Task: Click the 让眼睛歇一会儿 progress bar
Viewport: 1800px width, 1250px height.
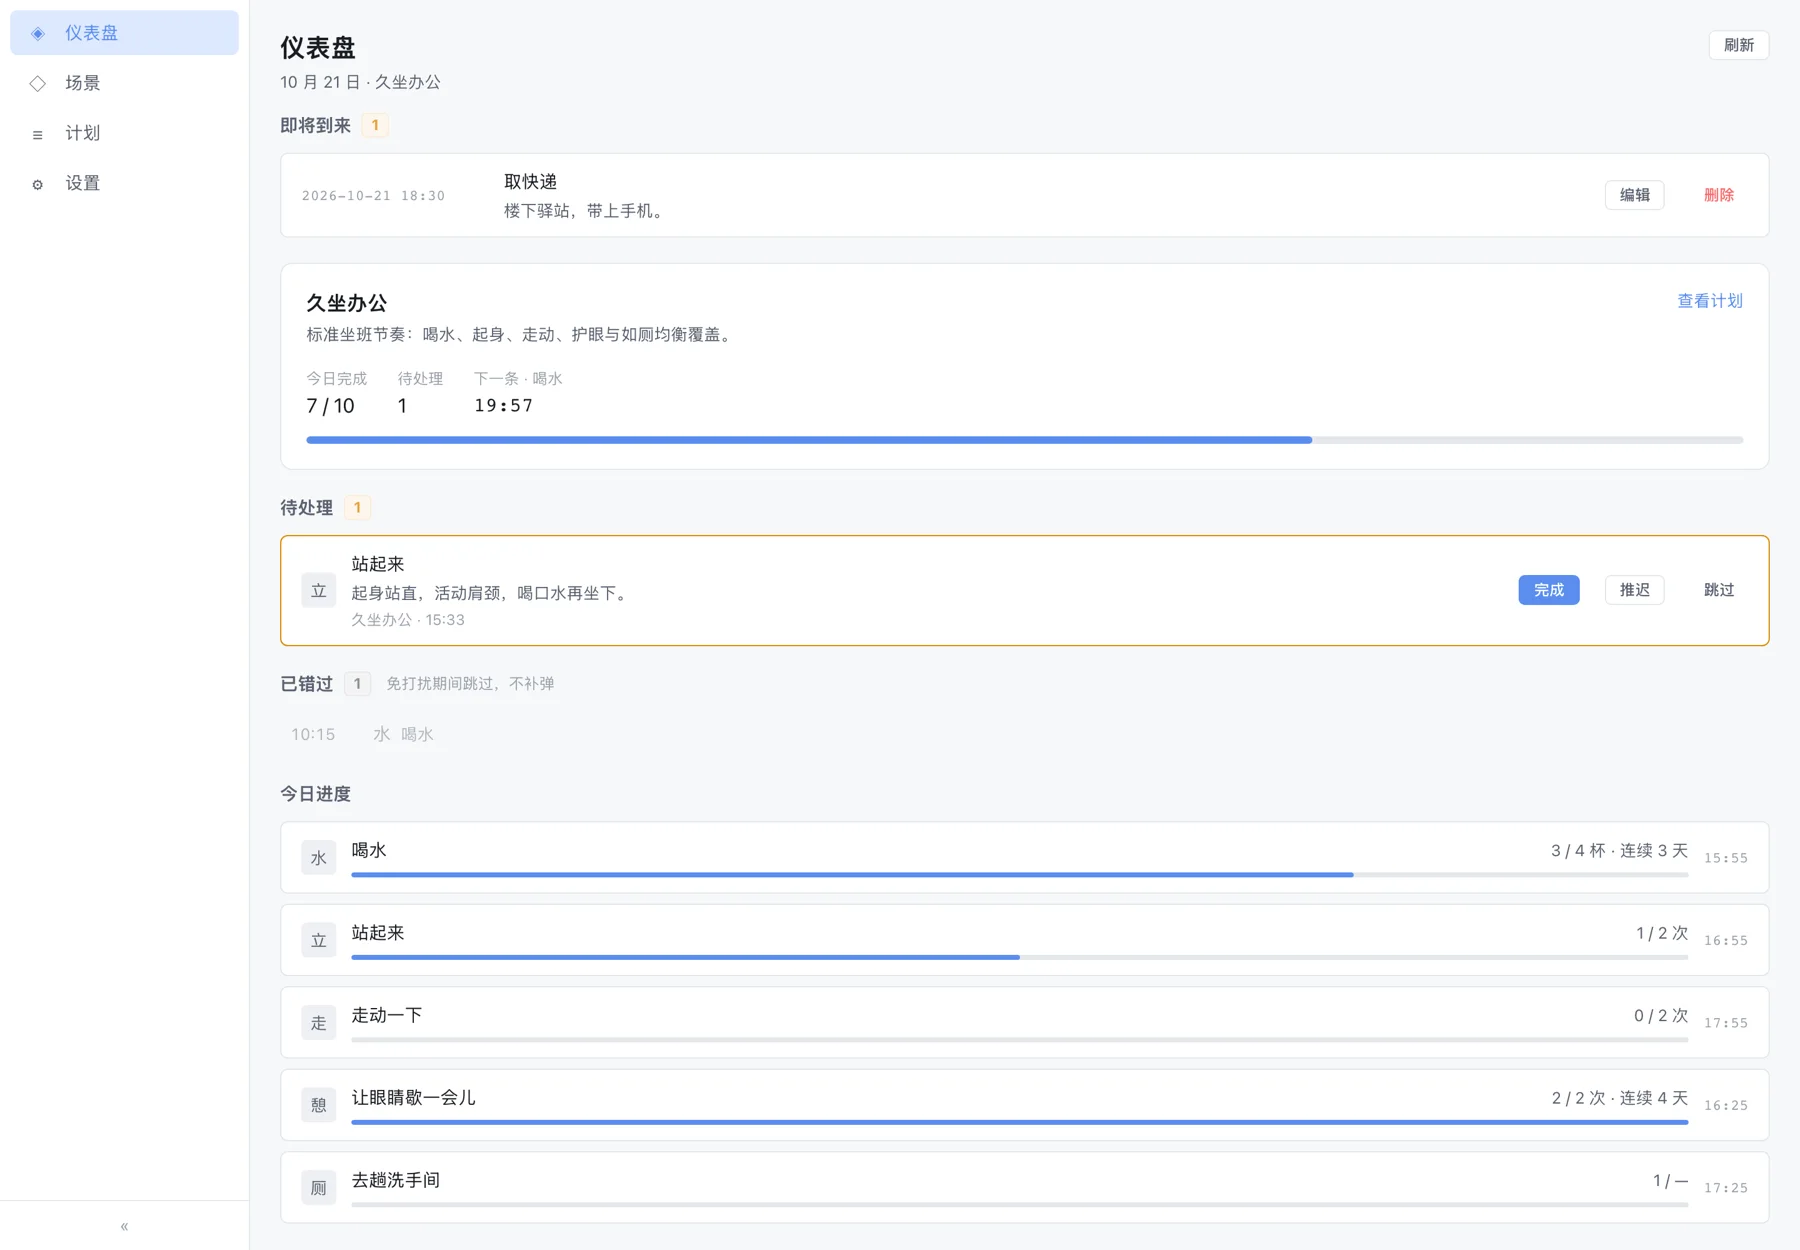Action: [x=1020, y=1122]
